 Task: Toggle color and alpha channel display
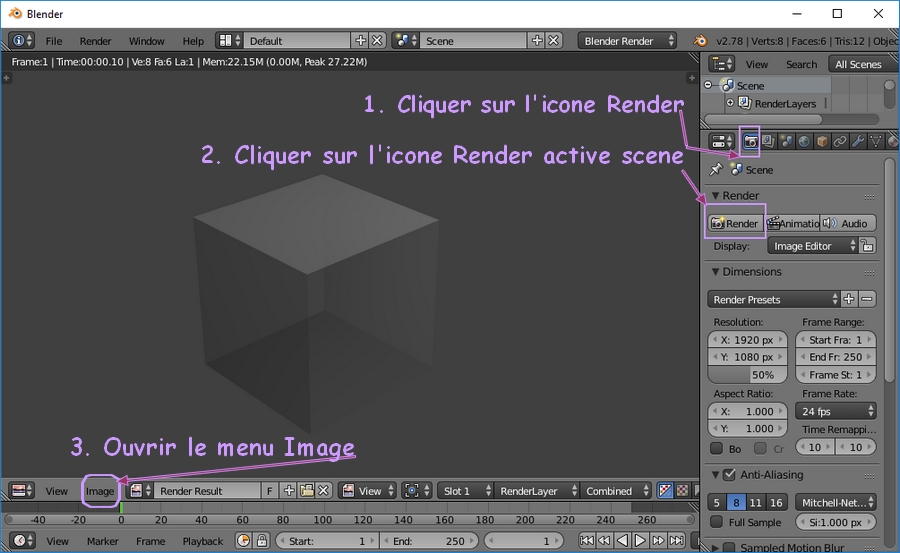tap(665, 491)
